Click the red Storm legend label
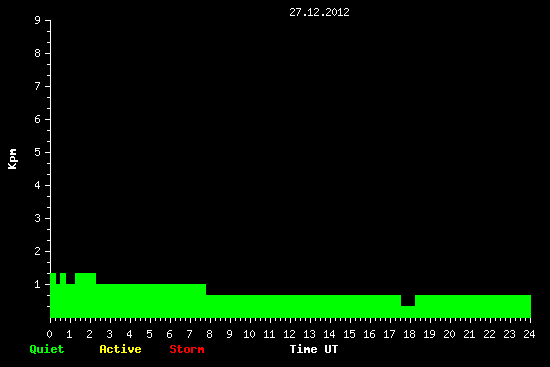550x367 pixels. [187, 349]
